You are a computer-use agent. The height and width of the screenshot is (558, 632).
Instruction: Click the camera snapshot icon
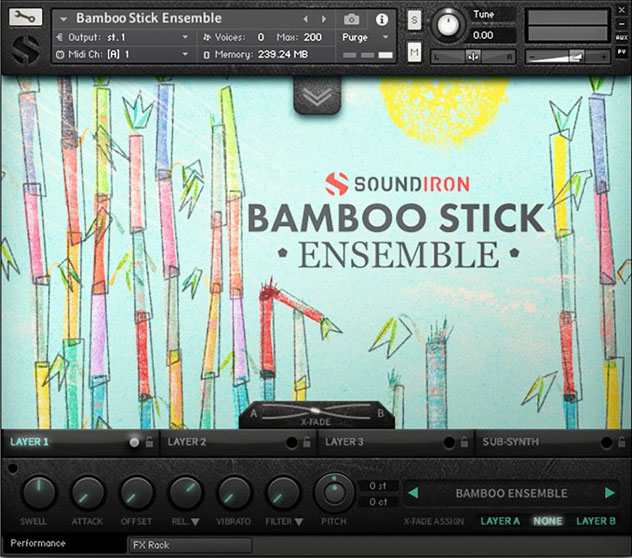pyautogui.click(x=352, y=19)
